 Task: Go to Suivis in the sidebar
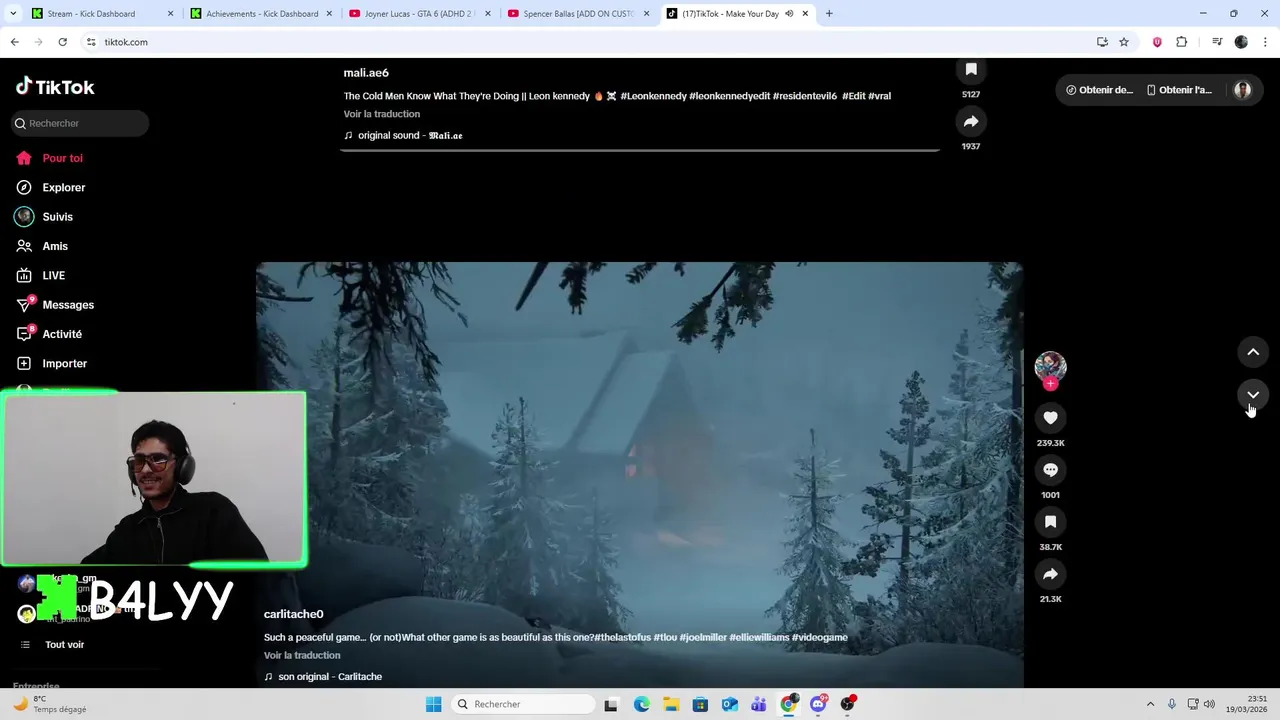point(45,217)
